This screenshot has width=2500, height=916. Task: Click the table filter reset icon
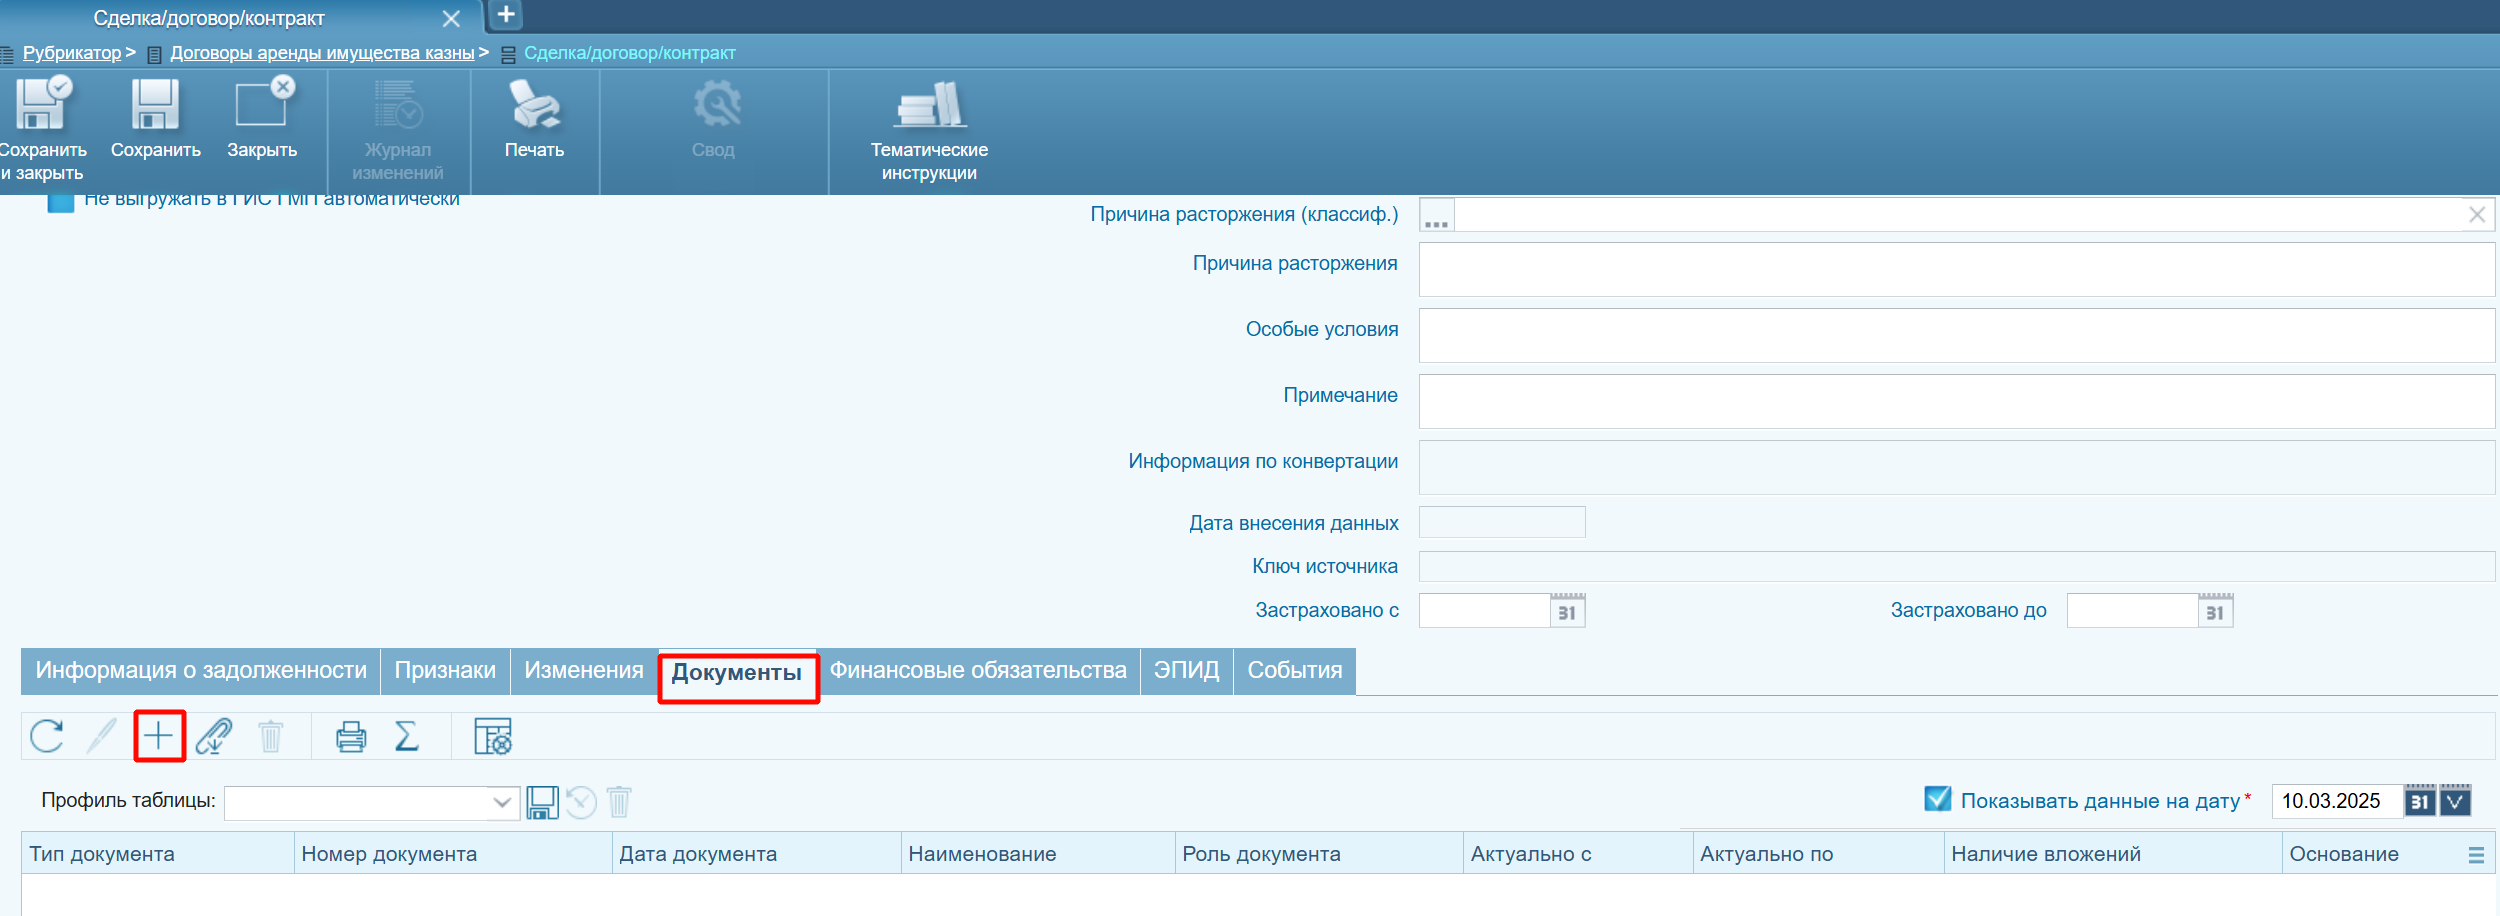coord(492,736)
